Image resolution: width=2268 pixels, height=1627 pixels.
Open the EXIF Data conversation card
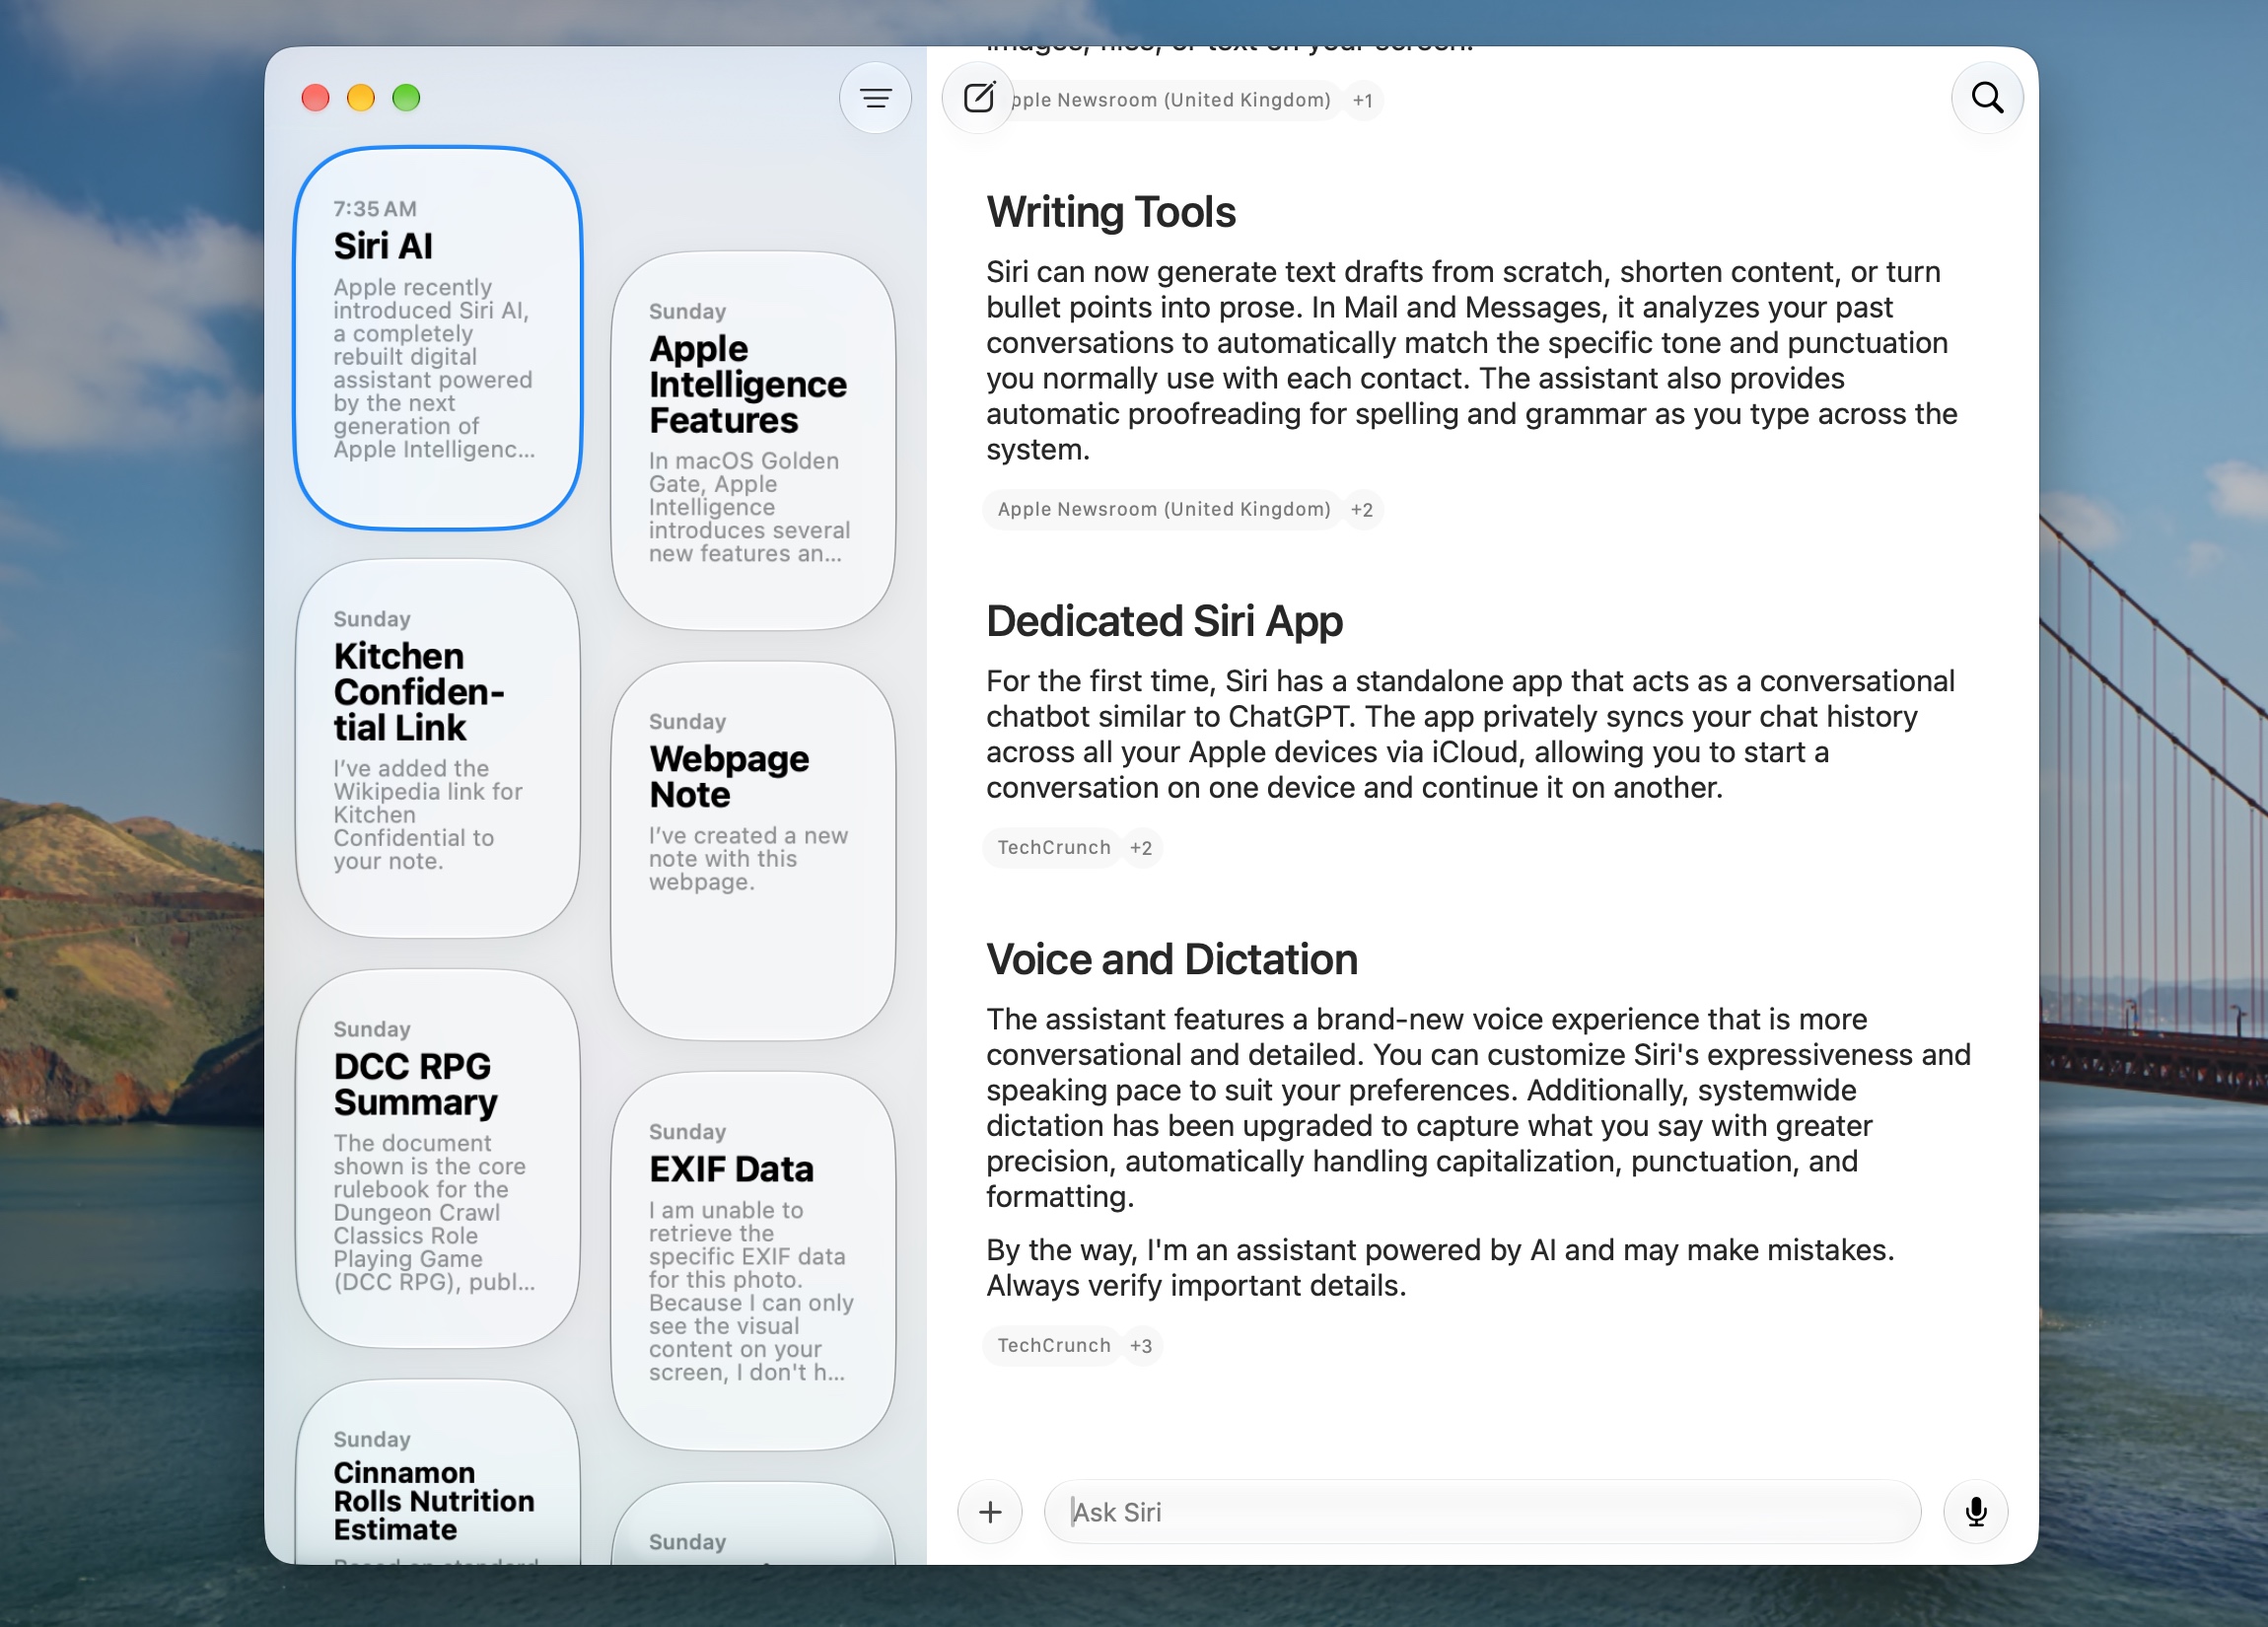click(753, 1261)
